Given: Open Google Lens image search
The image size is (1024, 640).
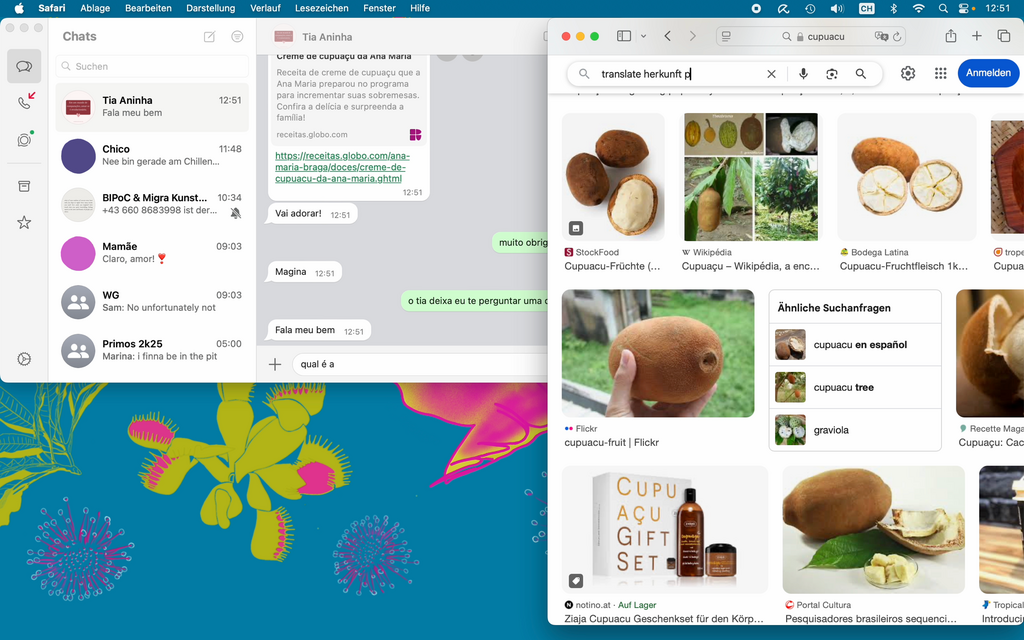Looking at the screenshot, I should (831, 74).
